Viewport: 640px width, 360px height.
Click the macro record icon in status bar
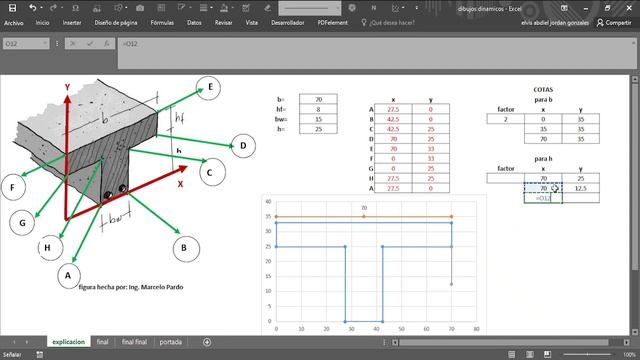point(40,354)
